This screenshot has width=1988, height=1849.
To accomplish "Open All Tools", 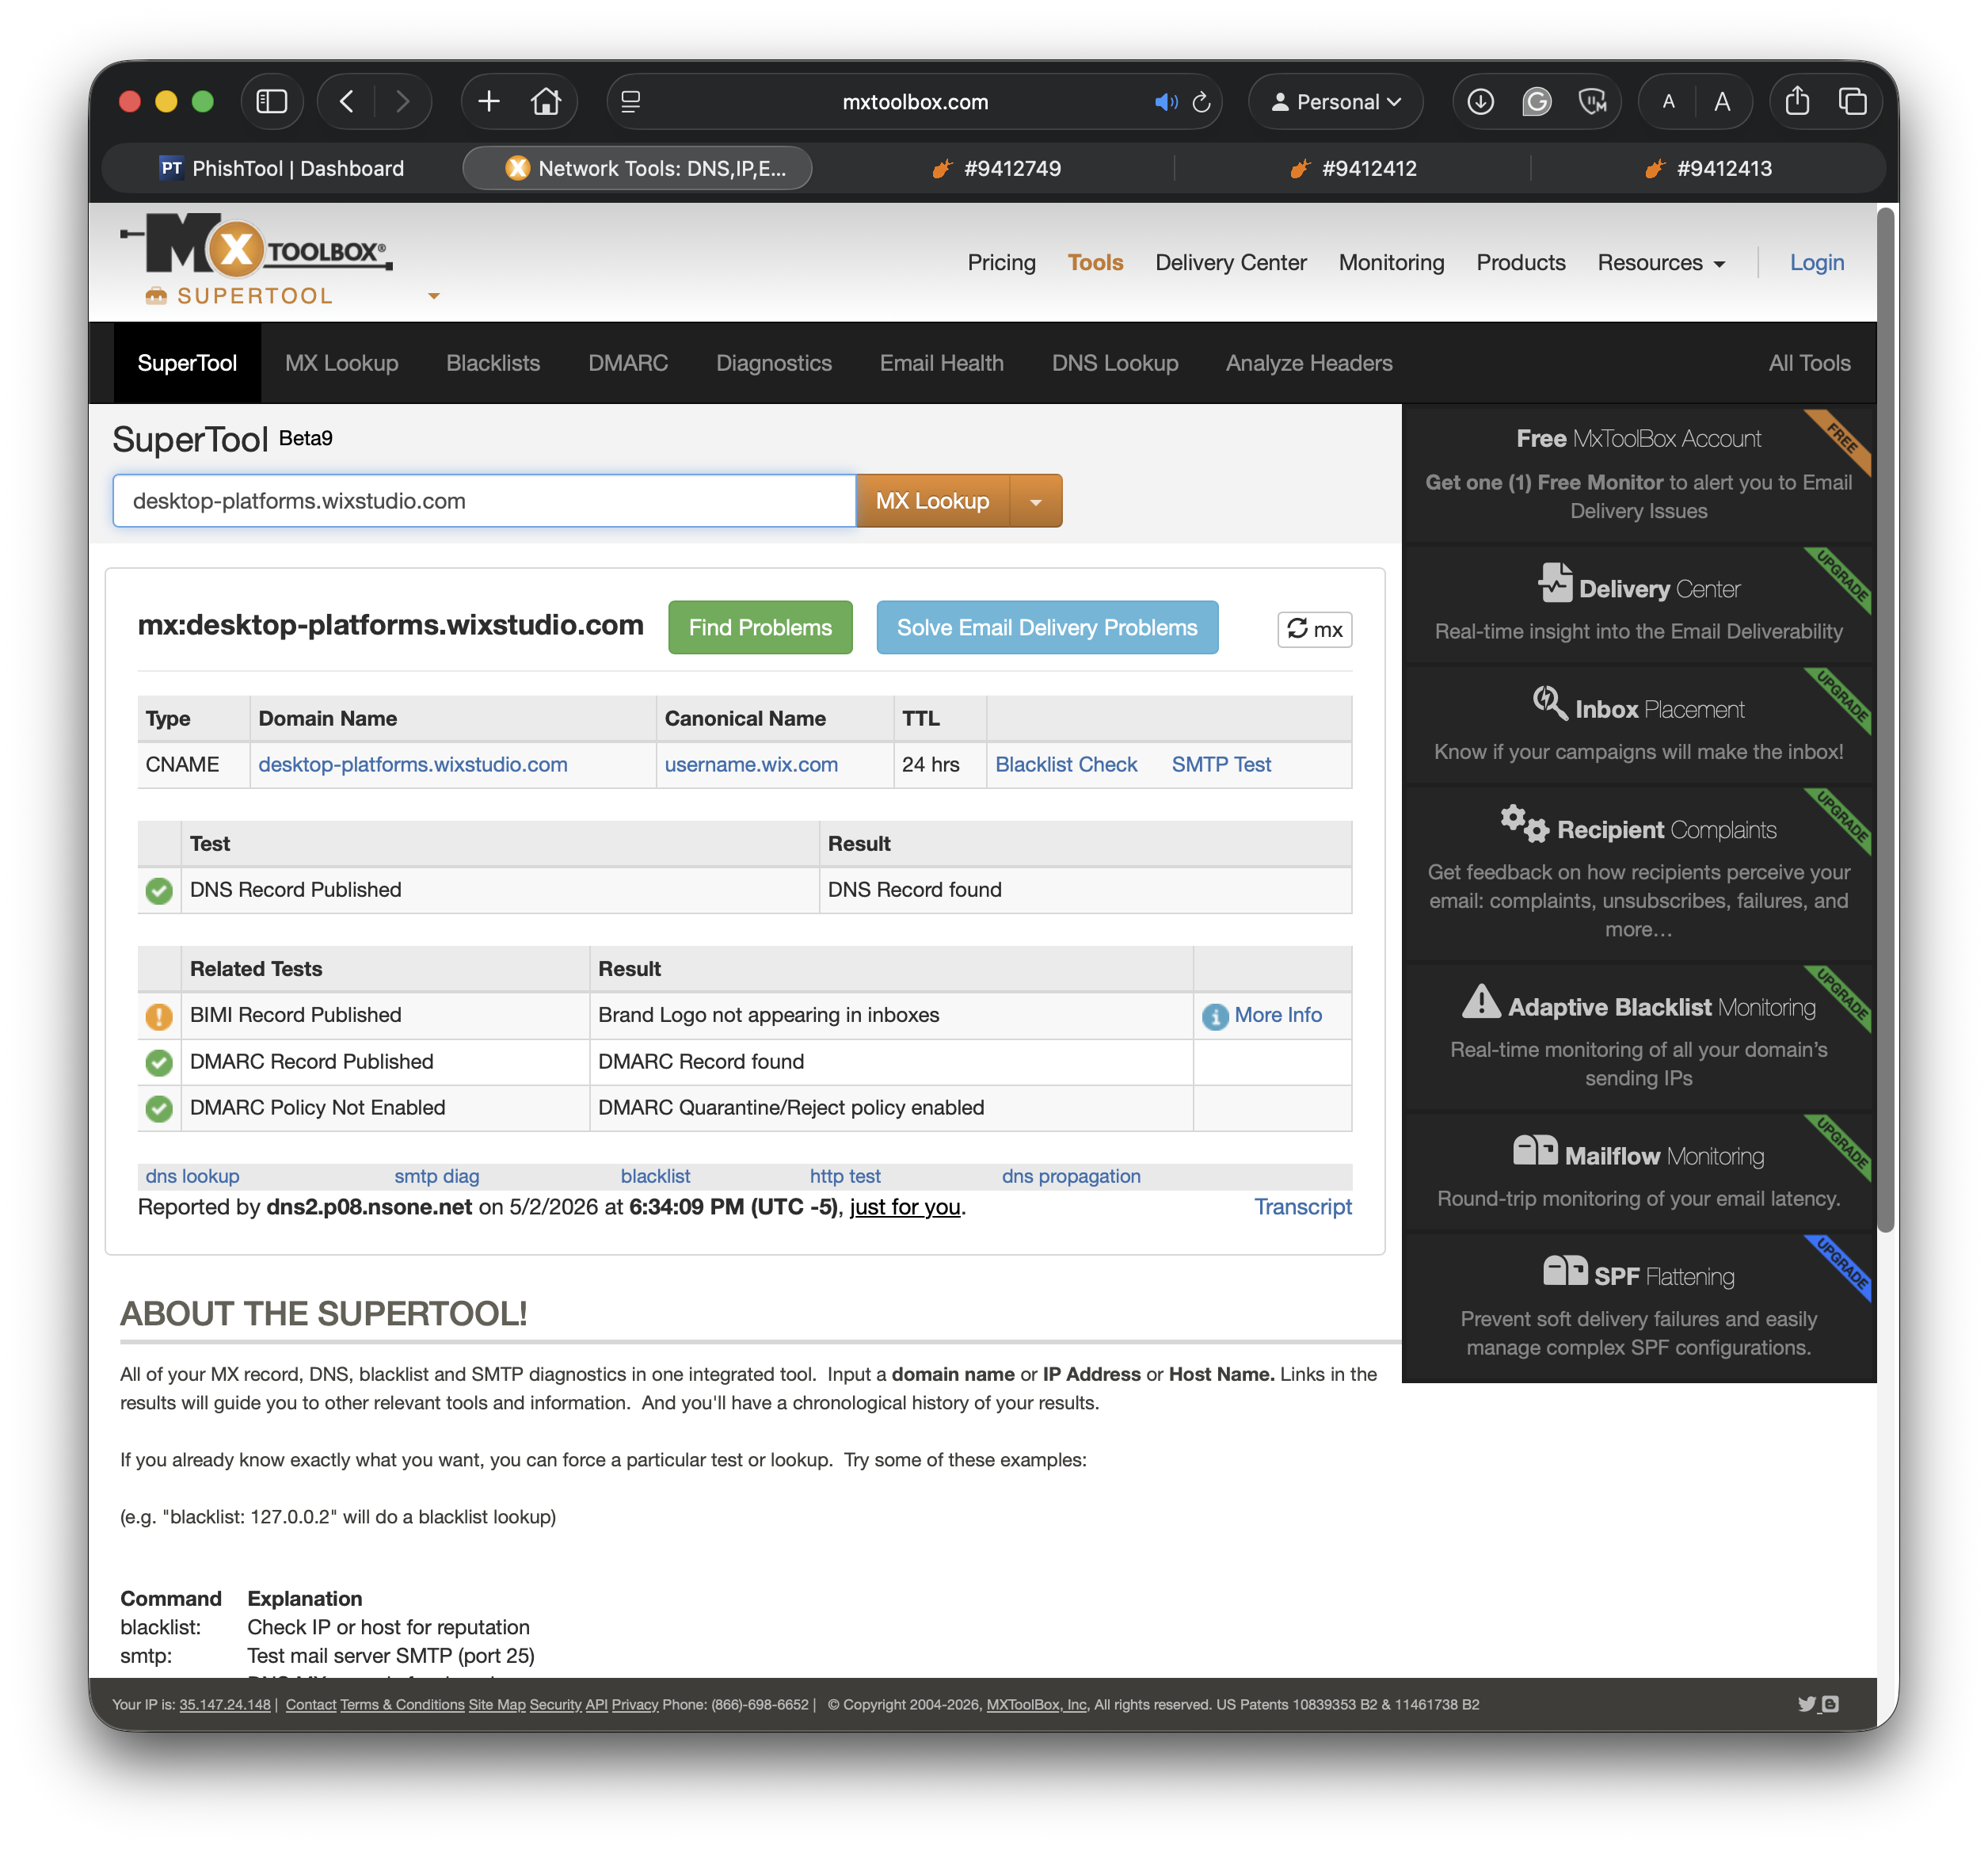I will tap(1809, 363).
